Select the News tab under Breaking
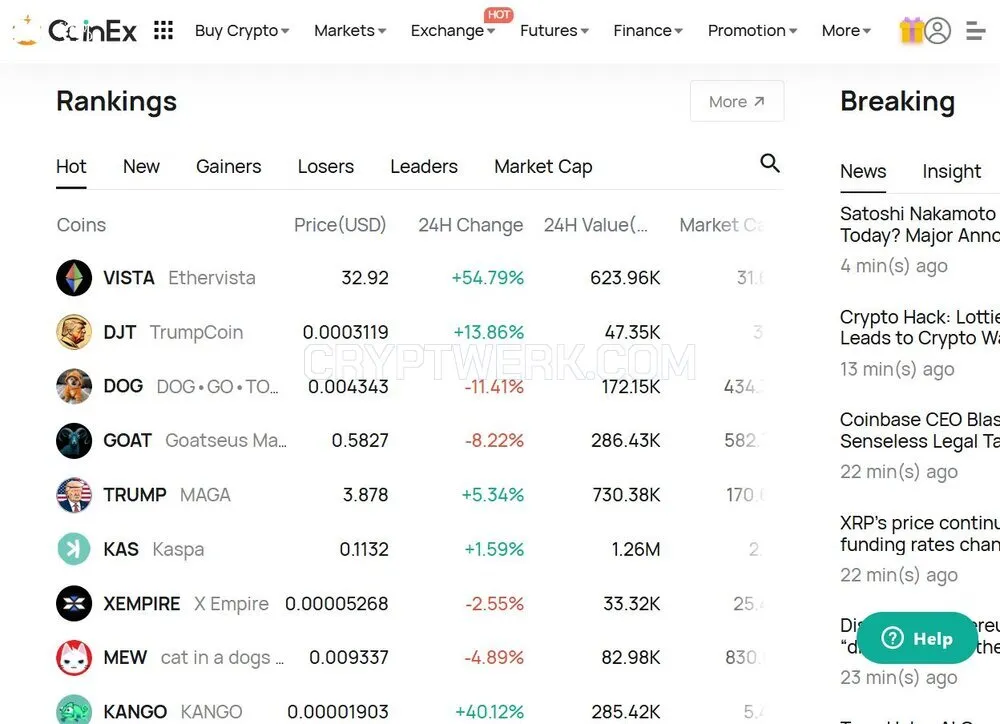The height and width of the screenshot is (724, 1000). 863,171
